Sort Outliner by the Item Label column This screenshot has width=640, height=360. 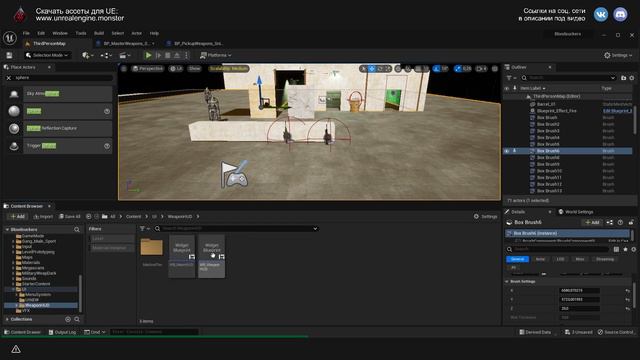[x=532, y=88]
